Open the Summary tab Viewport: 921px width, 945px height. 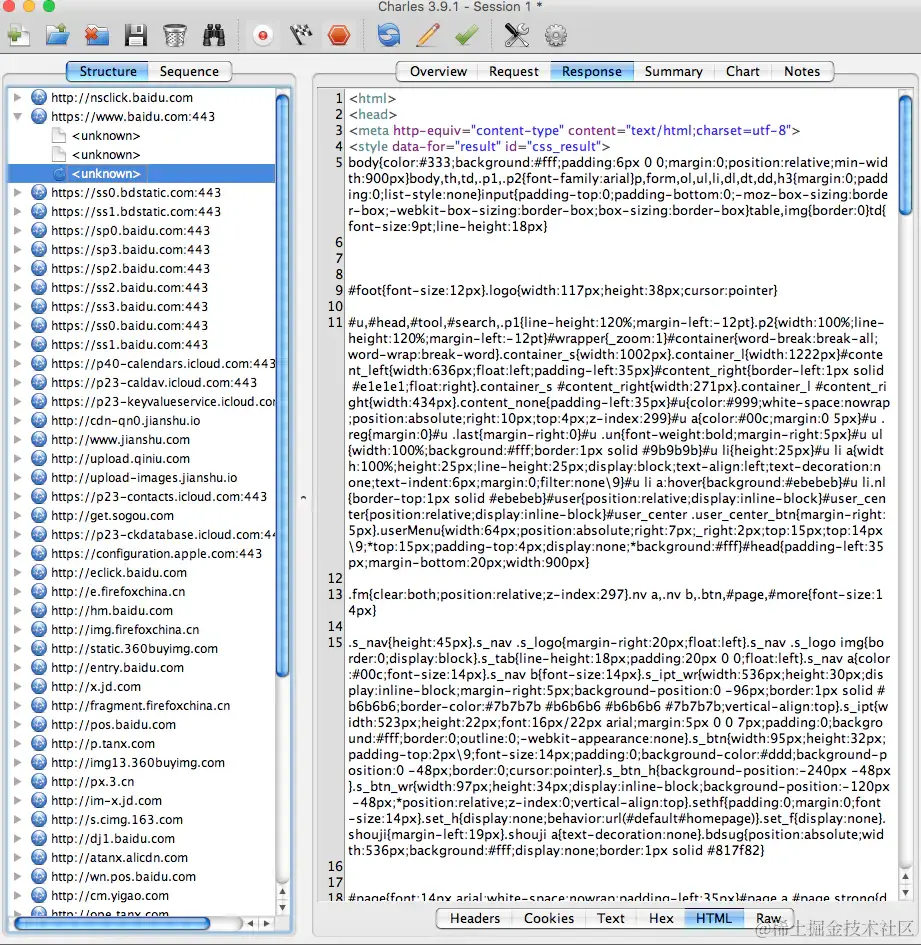click(x=673, y=71)
